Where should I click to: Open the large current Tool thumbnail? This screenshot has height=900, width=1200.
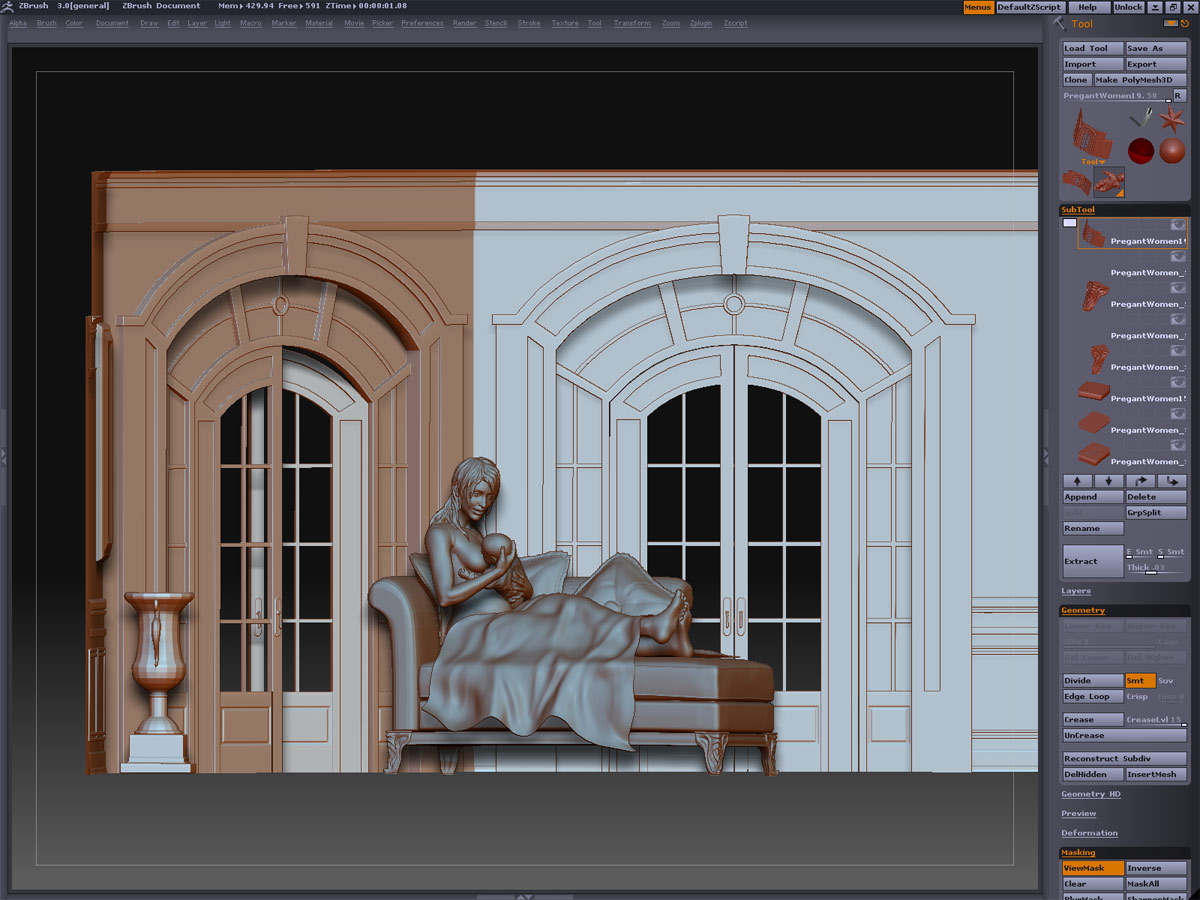(x=1092, y=133)
